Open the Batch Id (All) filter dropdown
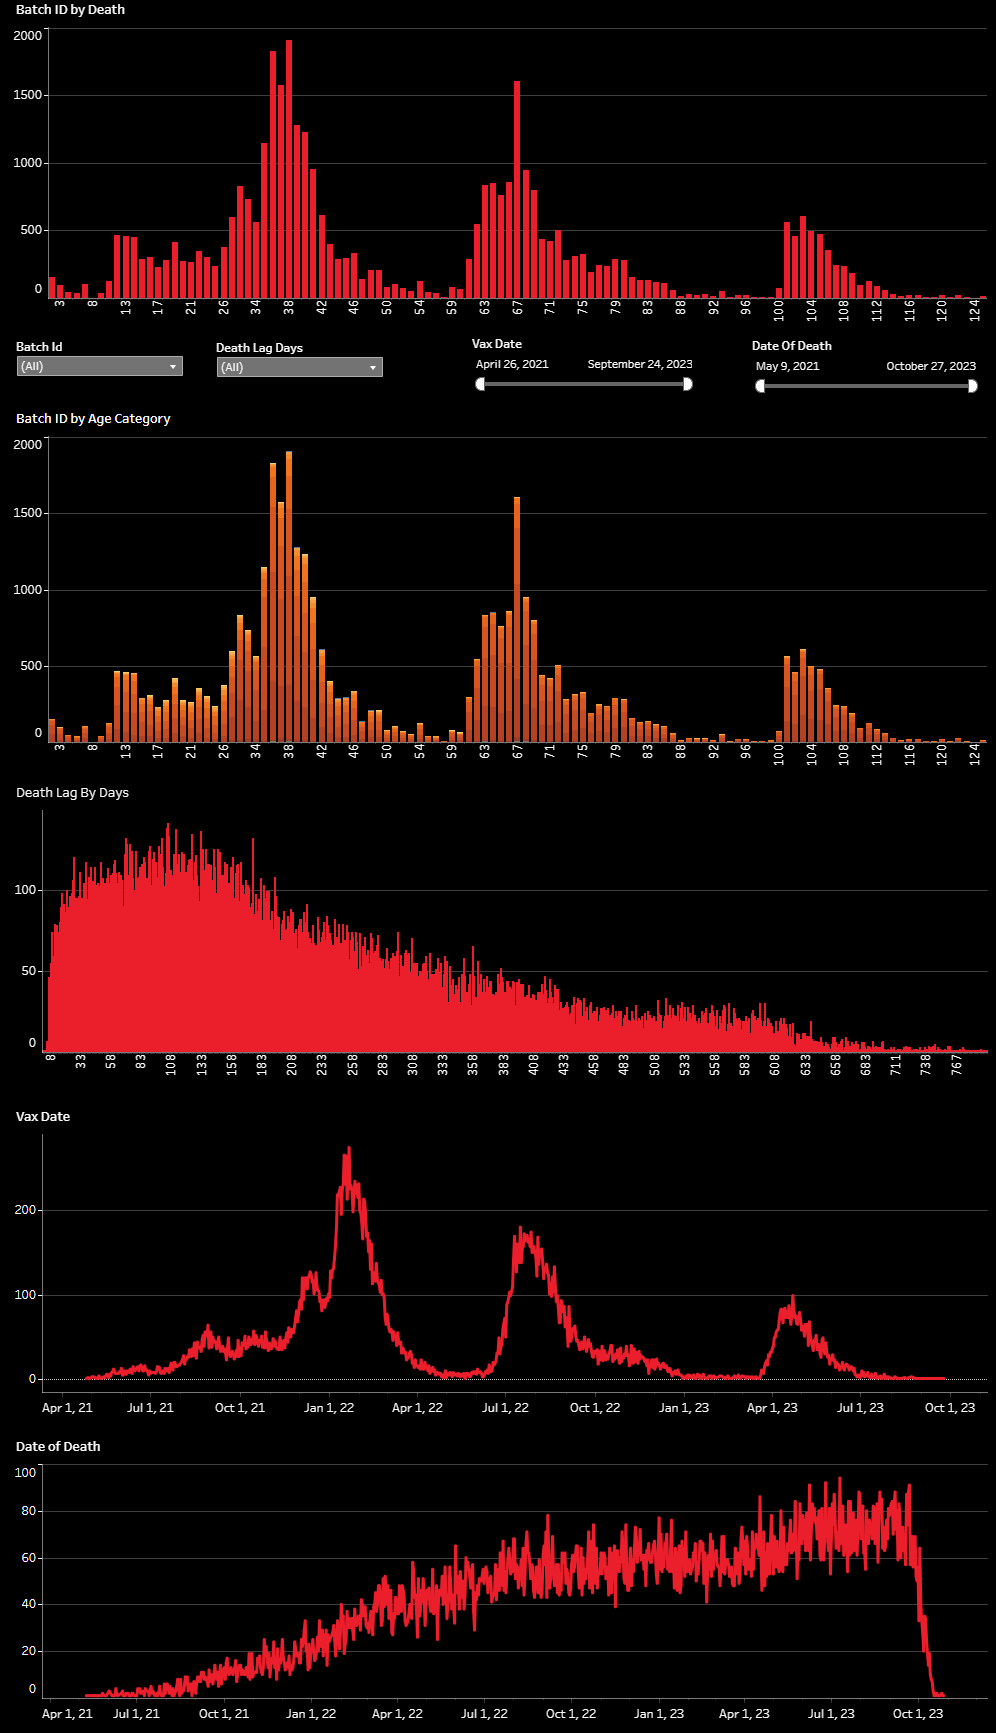This screenshot has width=996, height=1733. [x=100, y=367]
